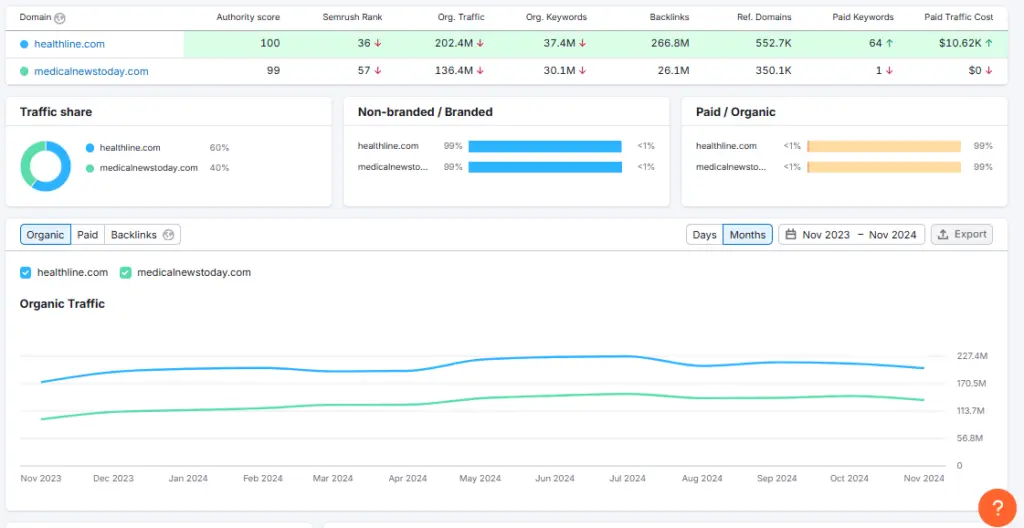Click the green dot beside medicalnewstoday.com row

point(24,71)
